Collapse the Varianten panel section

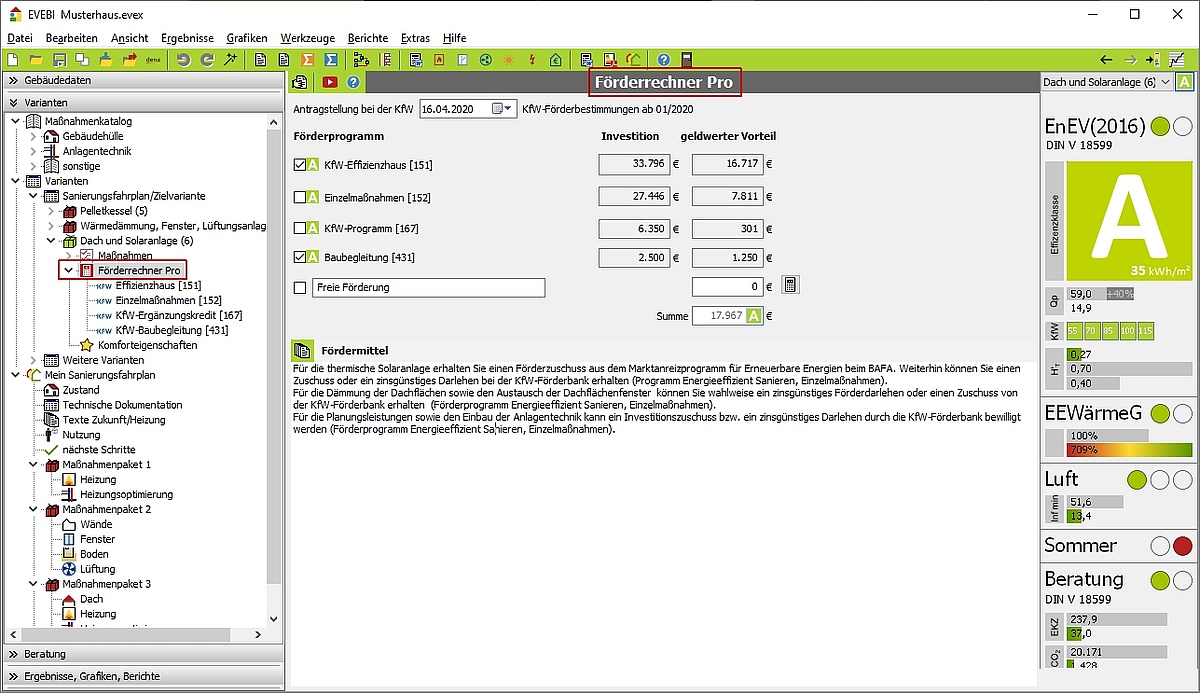pos(145,102)
